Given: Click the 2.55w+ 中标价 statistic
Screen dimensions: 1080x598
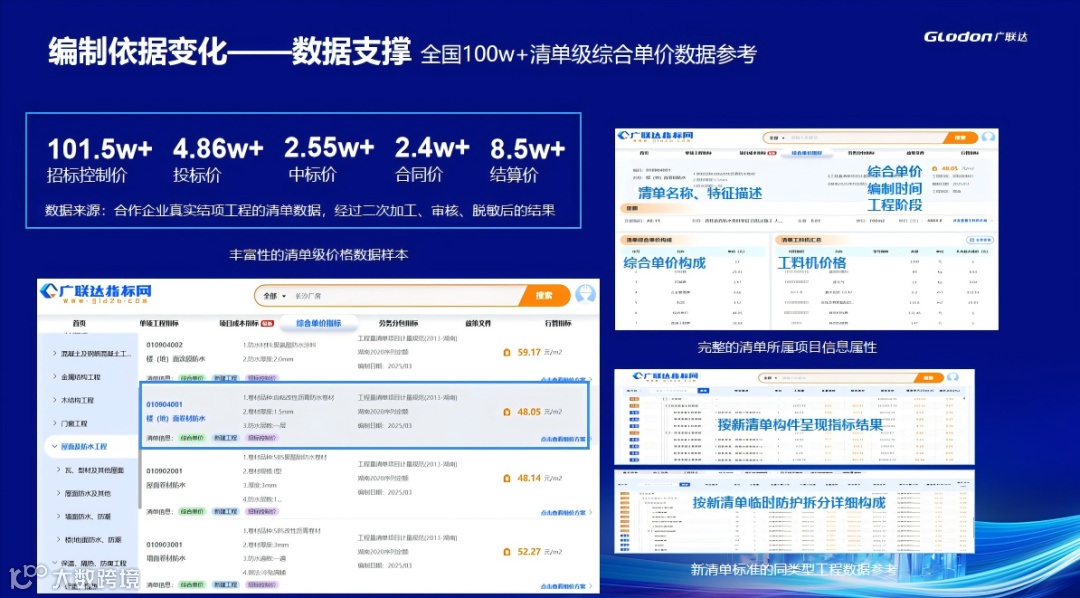Looking at the screenshot, I should tap(329, 161).
